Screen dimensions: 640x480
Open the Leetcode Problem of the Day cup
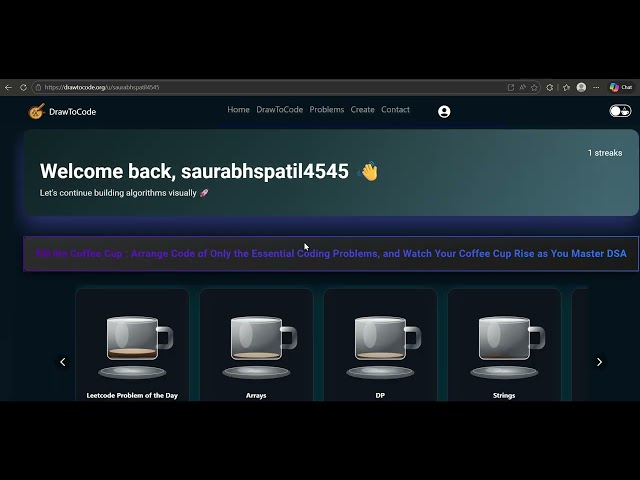pos(132,345)
